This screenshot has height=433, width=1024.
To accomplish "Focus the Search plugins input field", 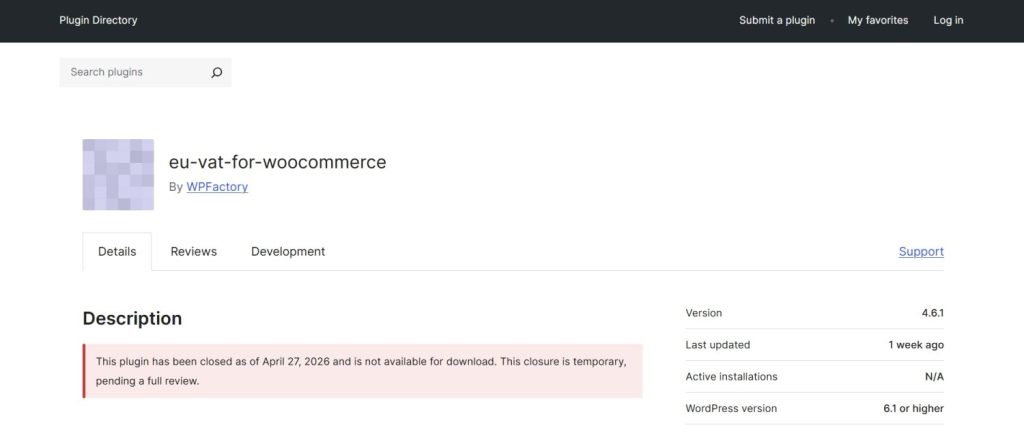I will [135, 72].
